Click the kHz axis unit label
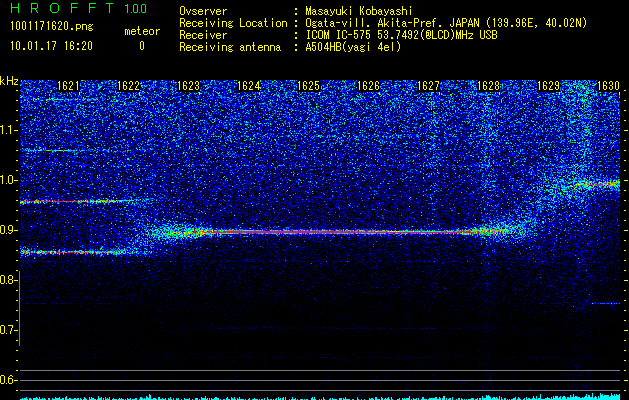 tap(9, 81)
